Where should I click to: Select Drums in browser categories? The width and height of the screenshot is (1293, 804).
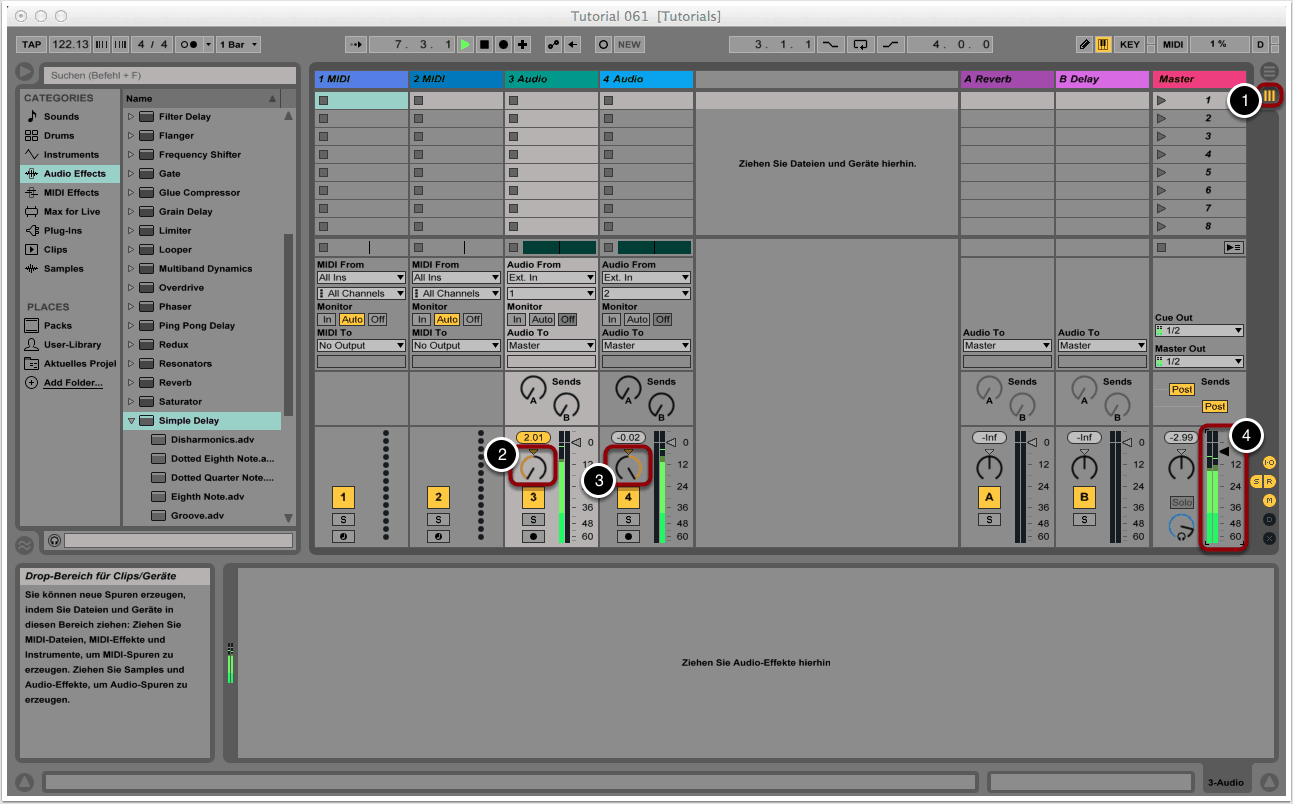61,136
